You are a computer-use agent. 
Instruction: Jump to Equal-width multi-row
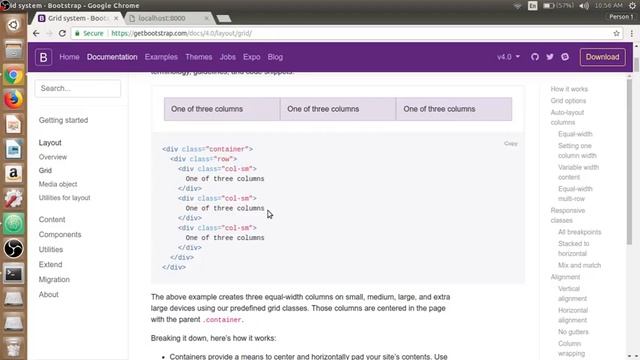click(575, 194)
